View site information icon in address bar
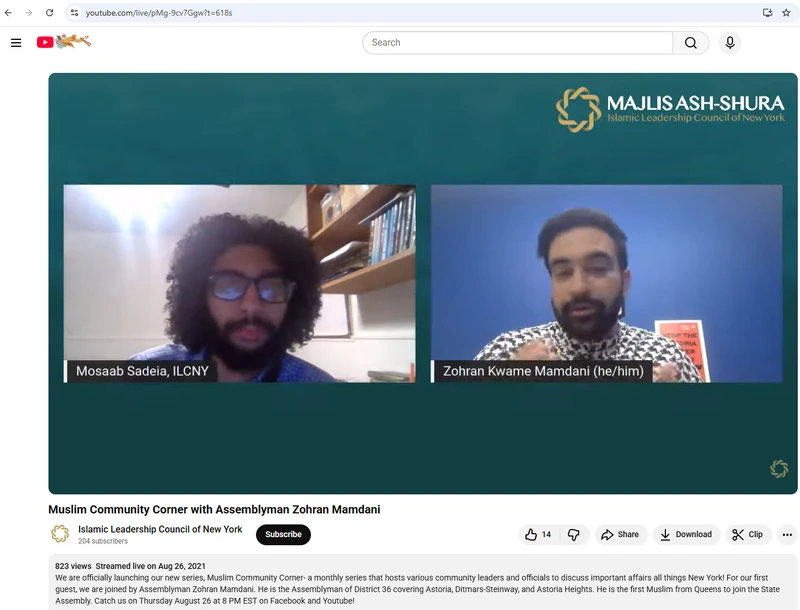This screenshot has height=610, width=800. tap(74, 13)
